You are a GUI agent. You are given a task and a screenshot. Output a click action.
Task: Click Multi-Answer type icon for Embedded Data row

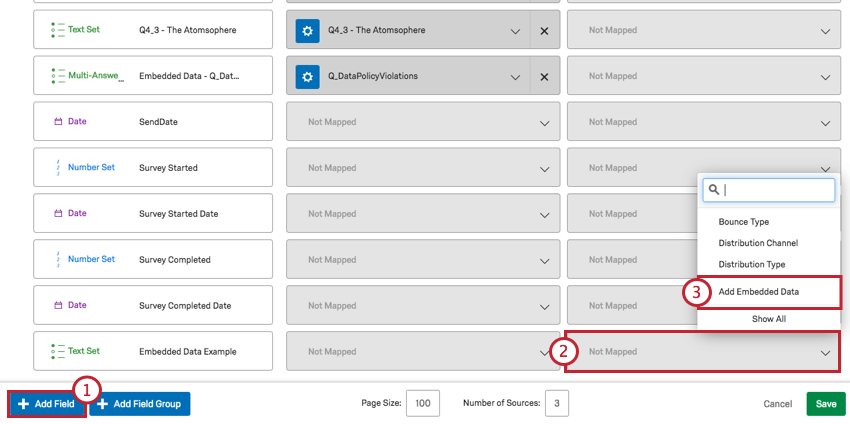(x=57, y=76)
